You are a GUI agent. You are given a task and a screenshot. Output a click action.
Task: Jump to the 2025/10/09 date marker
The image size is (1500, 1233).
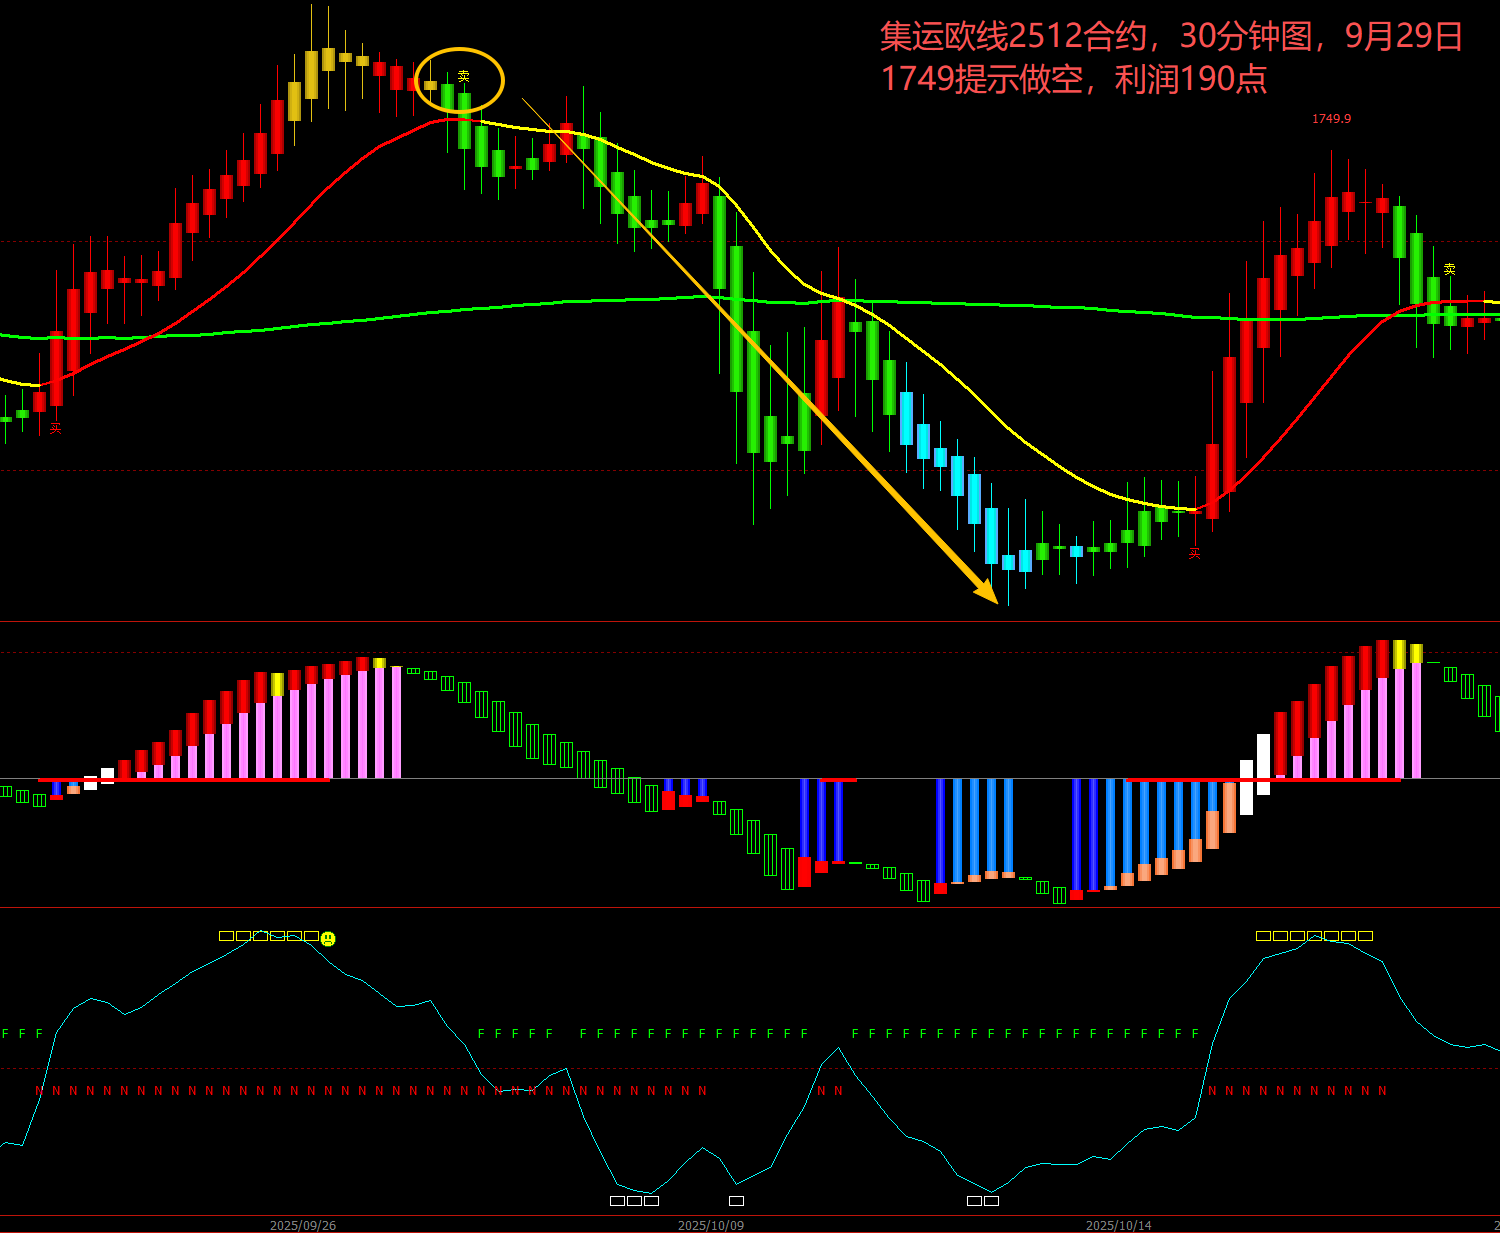click(x=711, y=1225)
